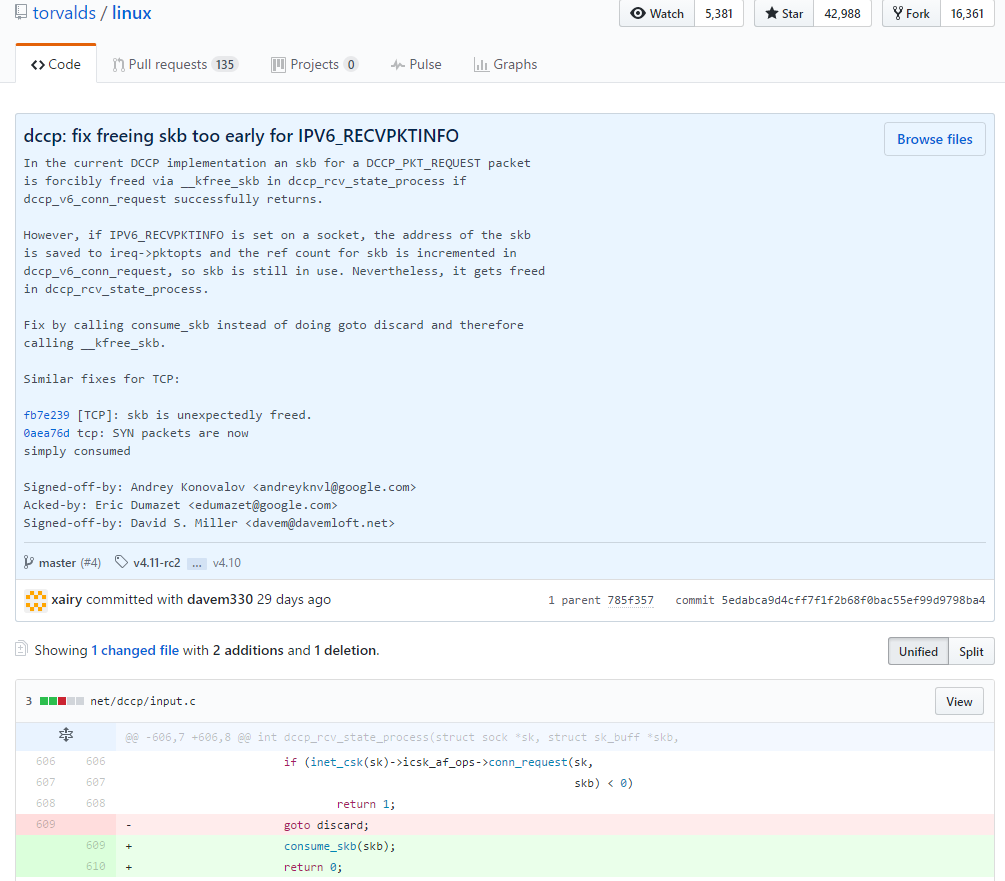Click the hunk header line
Viewport: 1005px width, 881px height.
402,737
